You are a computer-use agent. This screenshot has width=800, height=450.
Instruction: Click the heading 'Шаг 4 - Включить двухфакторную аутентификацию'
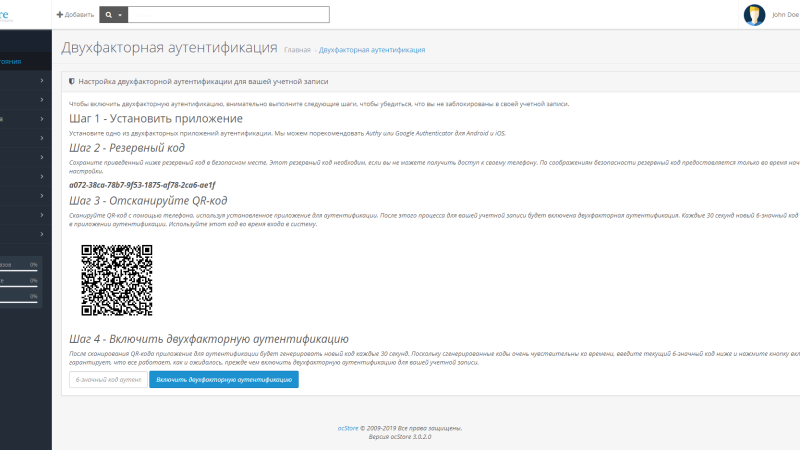point(209,339)
